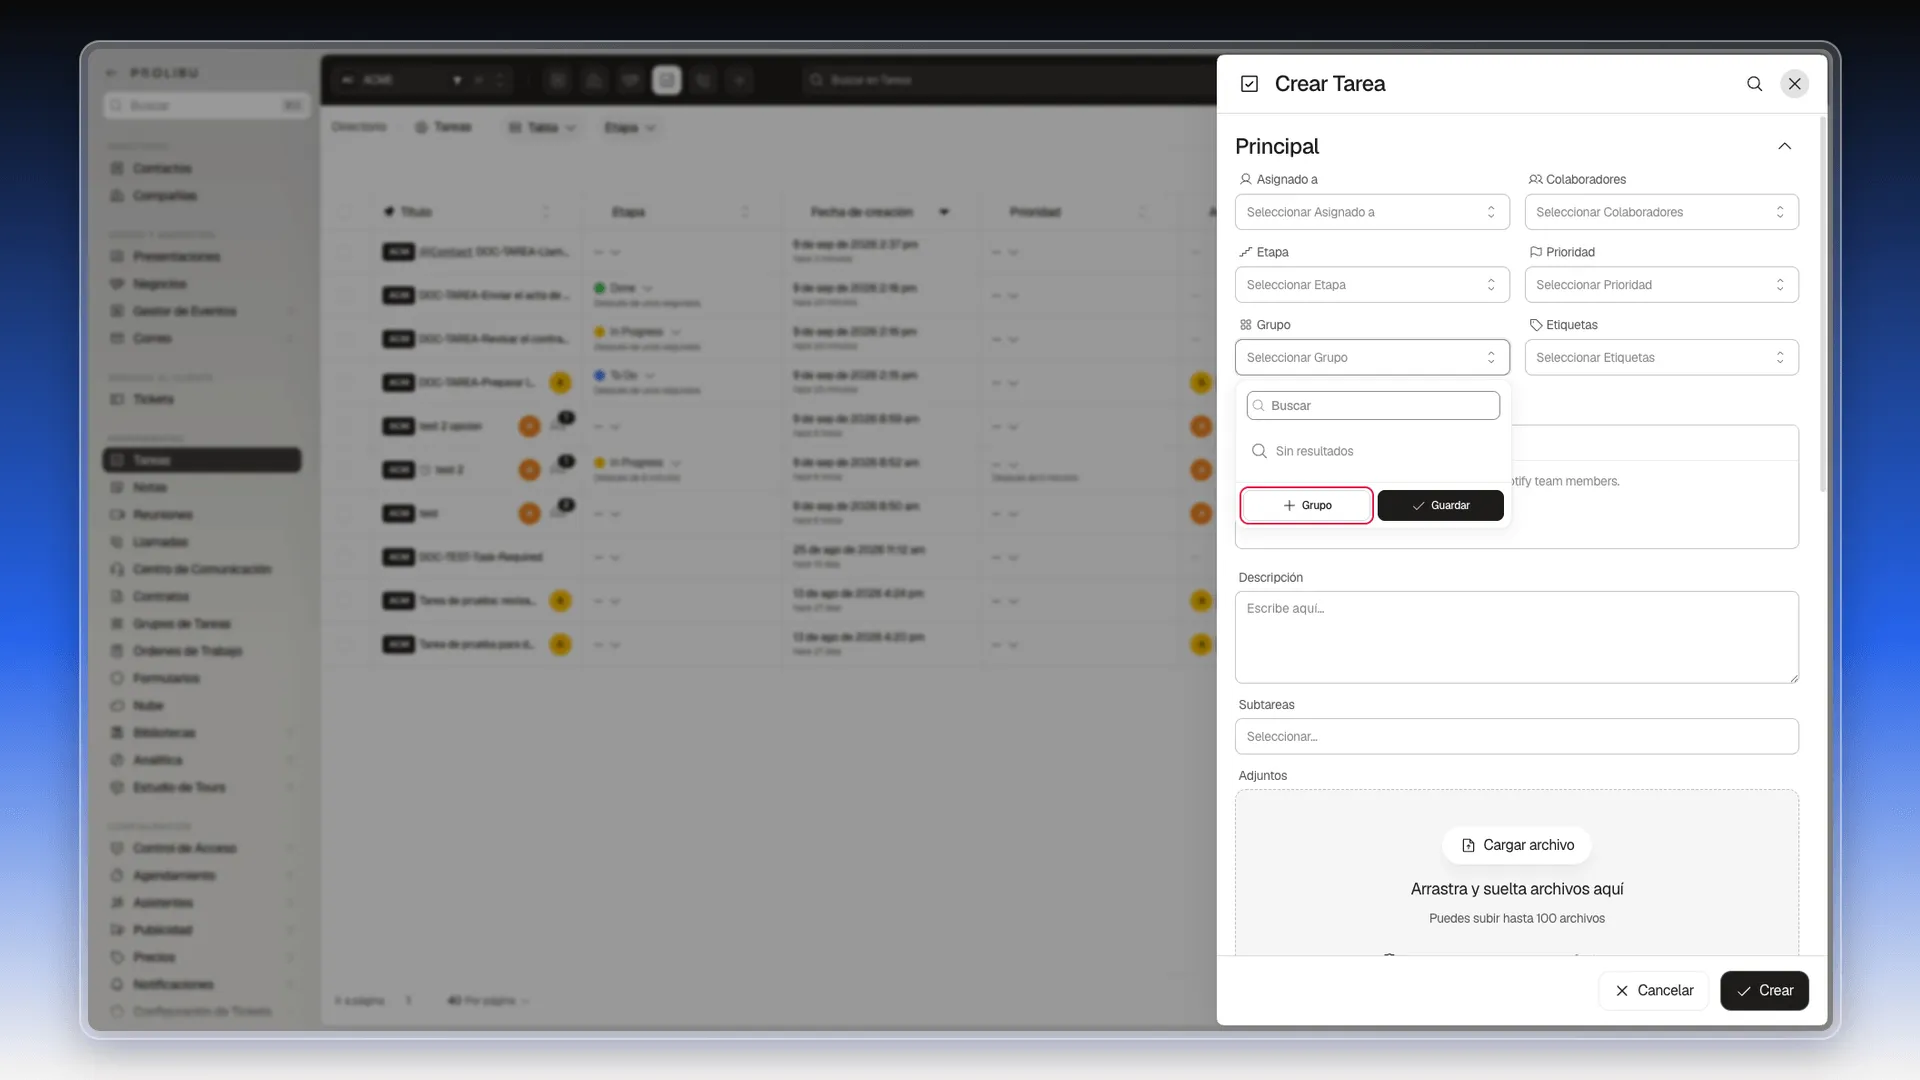
Task: Open the Colaboradores dropdown
Action: [1661, 212]
